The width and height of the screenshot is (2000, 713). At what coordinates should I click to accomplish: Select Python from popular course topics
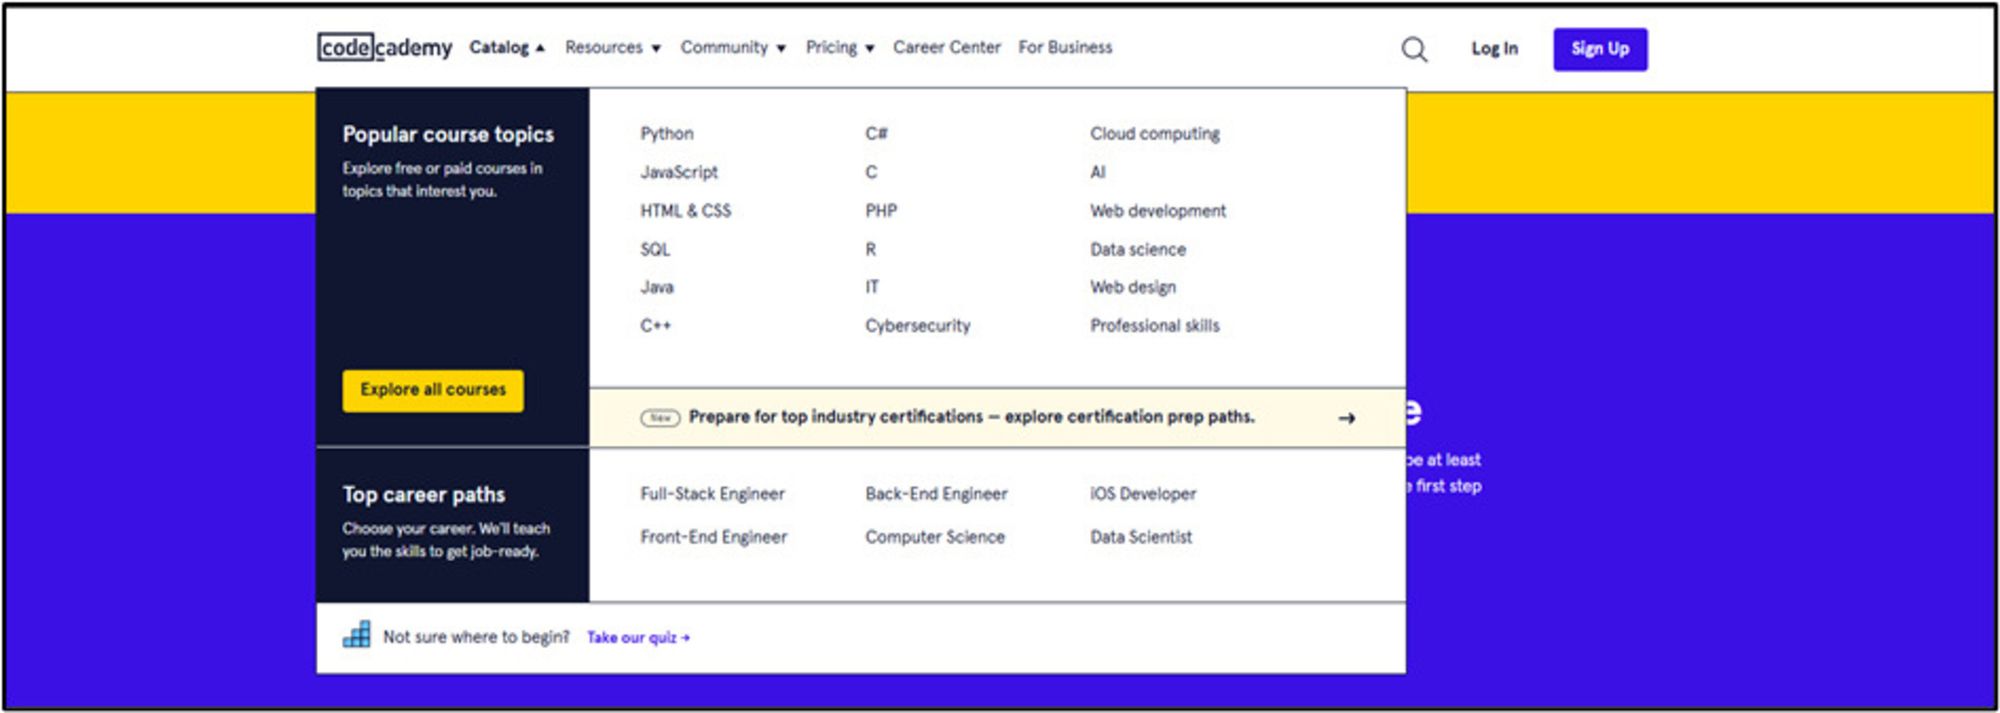pyautogui.click(x=667, y=133)
